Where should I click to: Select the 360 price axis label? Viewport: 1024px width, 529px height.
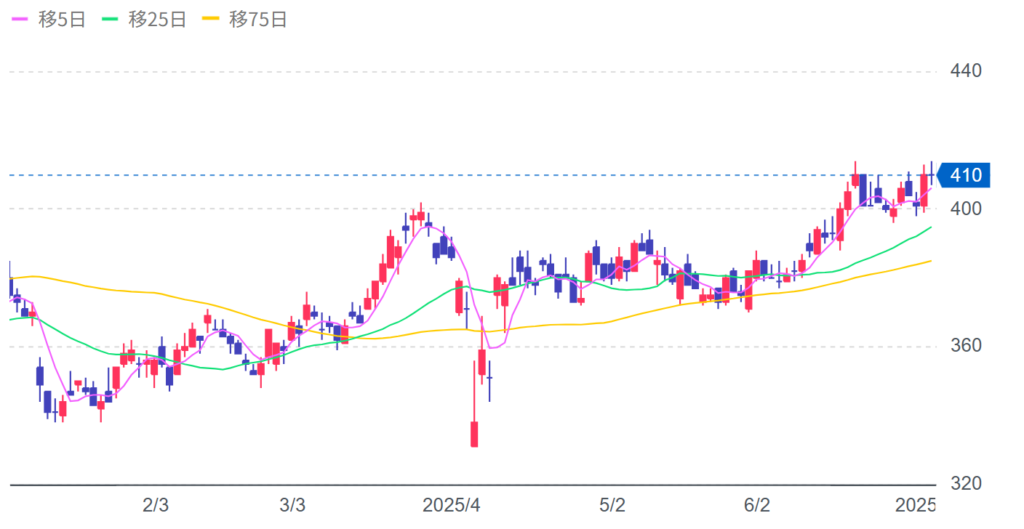(x=965, y=346)
